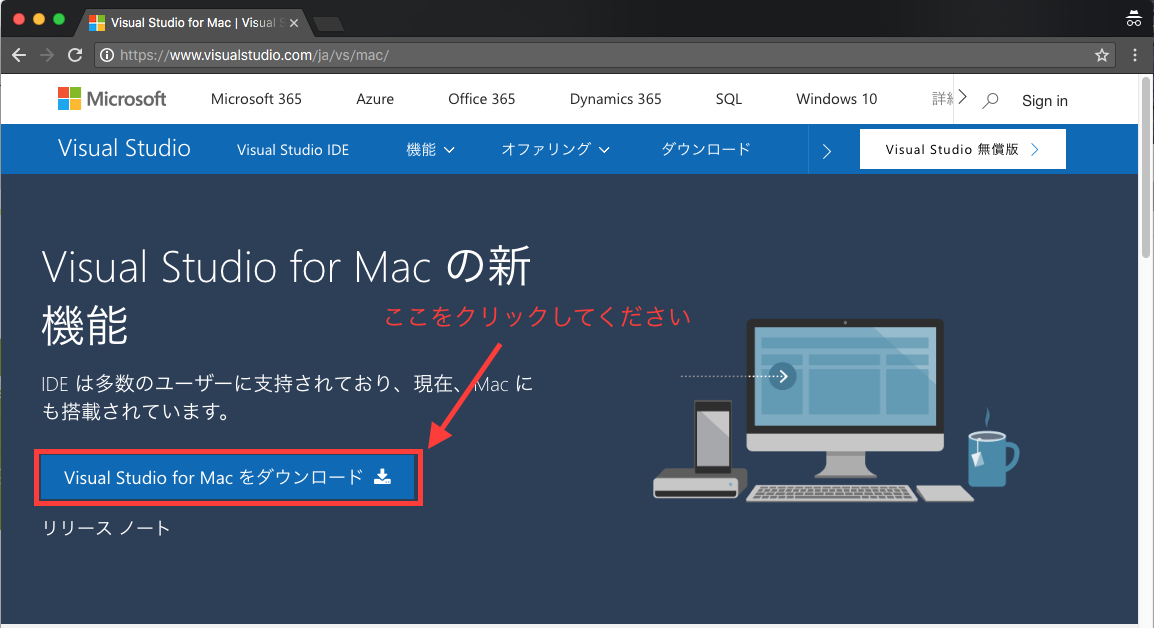Image resolution: width=1154 pixels, height=628 pixels.
Task: Click the Visual Studio 無償版 button
Action: tap(962, 150)
